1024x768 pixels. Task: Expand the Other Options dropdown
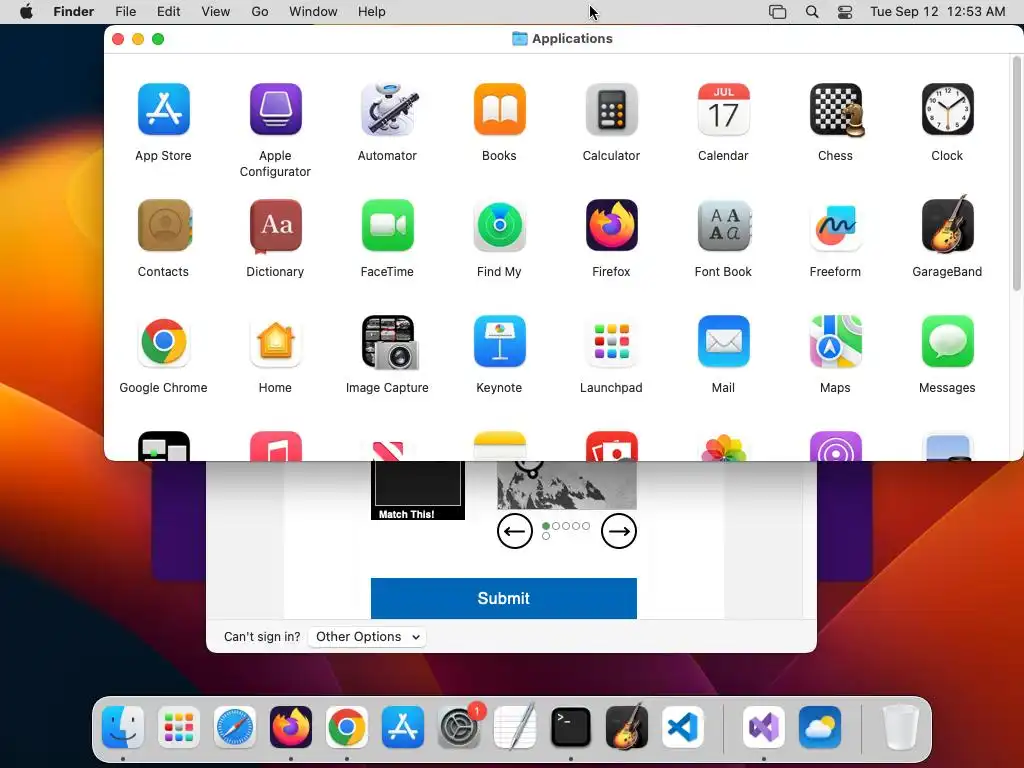tap(367, 637)
